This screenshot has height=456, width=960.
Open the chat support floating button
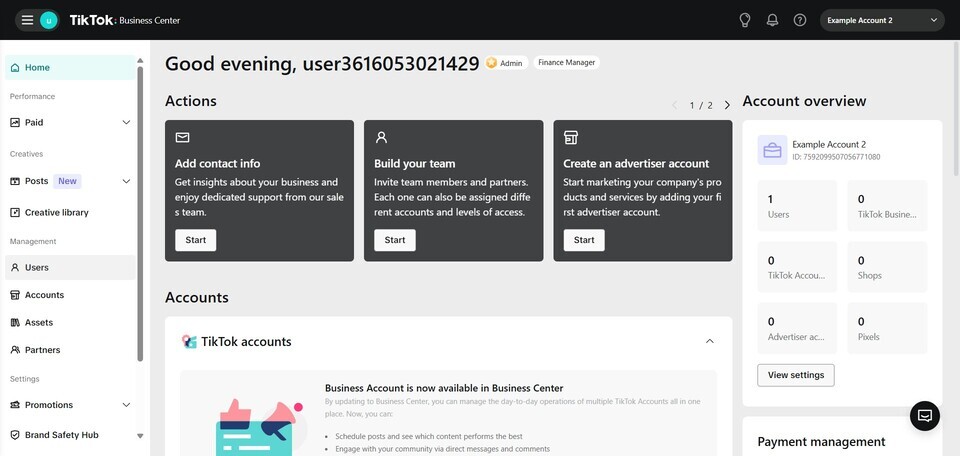click(x=924, y=416)
